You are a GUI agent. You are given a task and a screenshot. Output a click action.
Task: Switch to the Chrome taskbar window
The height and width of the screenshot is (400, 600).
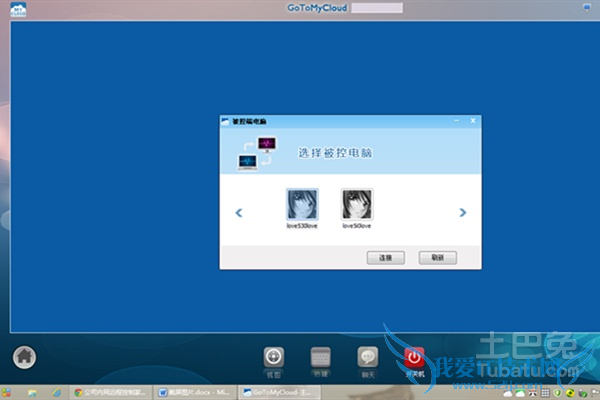(x=110, y=392)
